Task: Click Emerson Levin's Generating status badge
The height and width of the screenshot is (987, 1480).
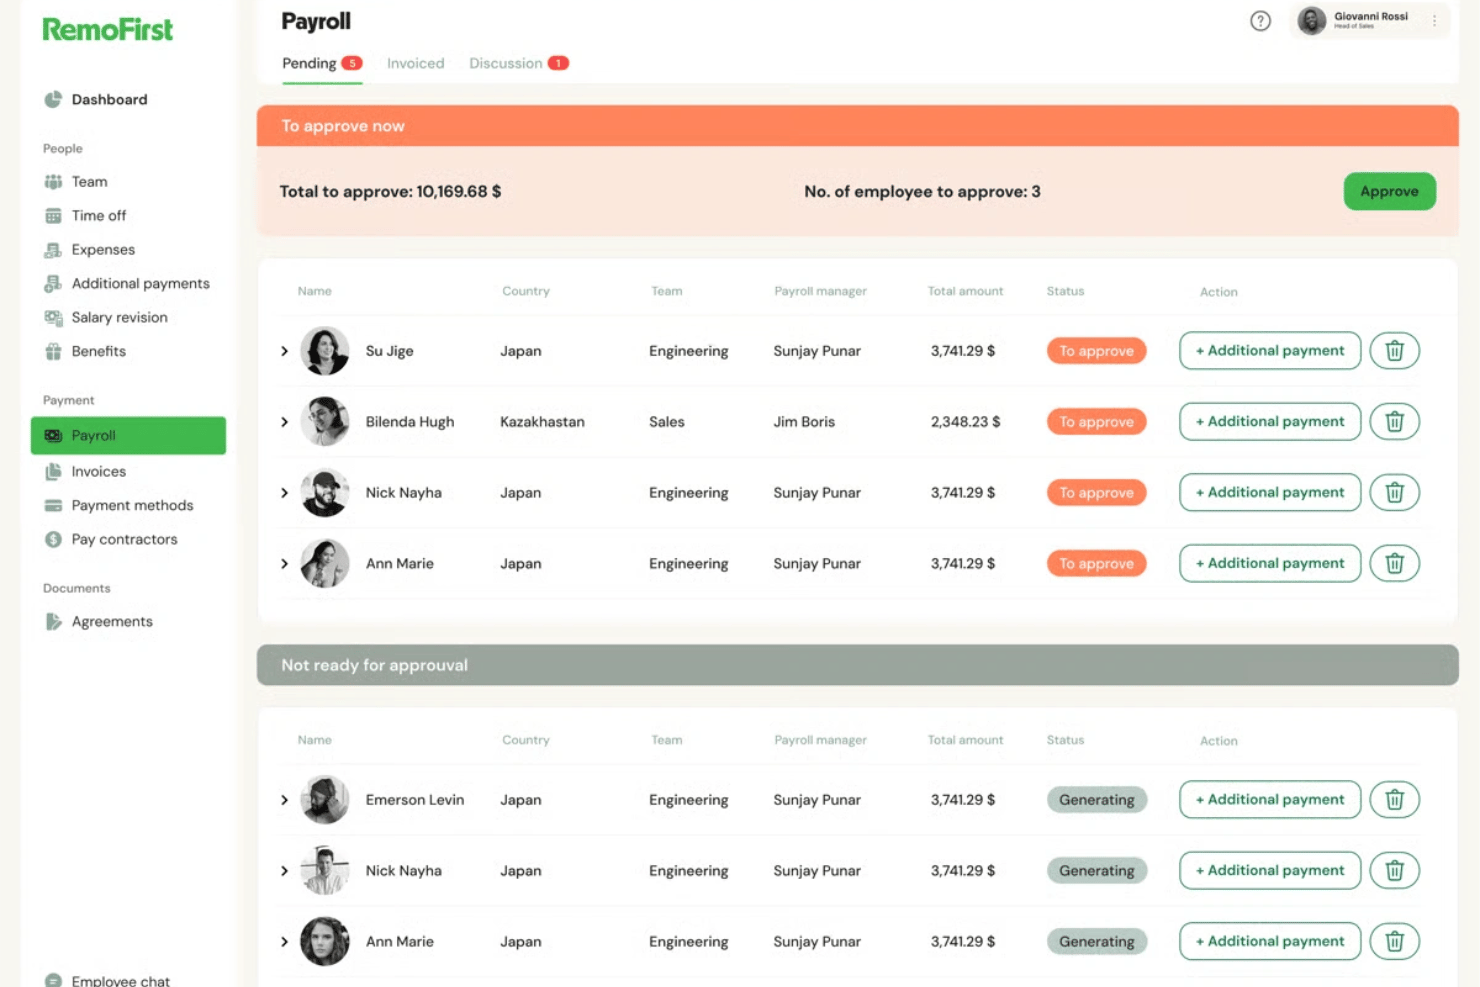Action: coord(1096,800)
